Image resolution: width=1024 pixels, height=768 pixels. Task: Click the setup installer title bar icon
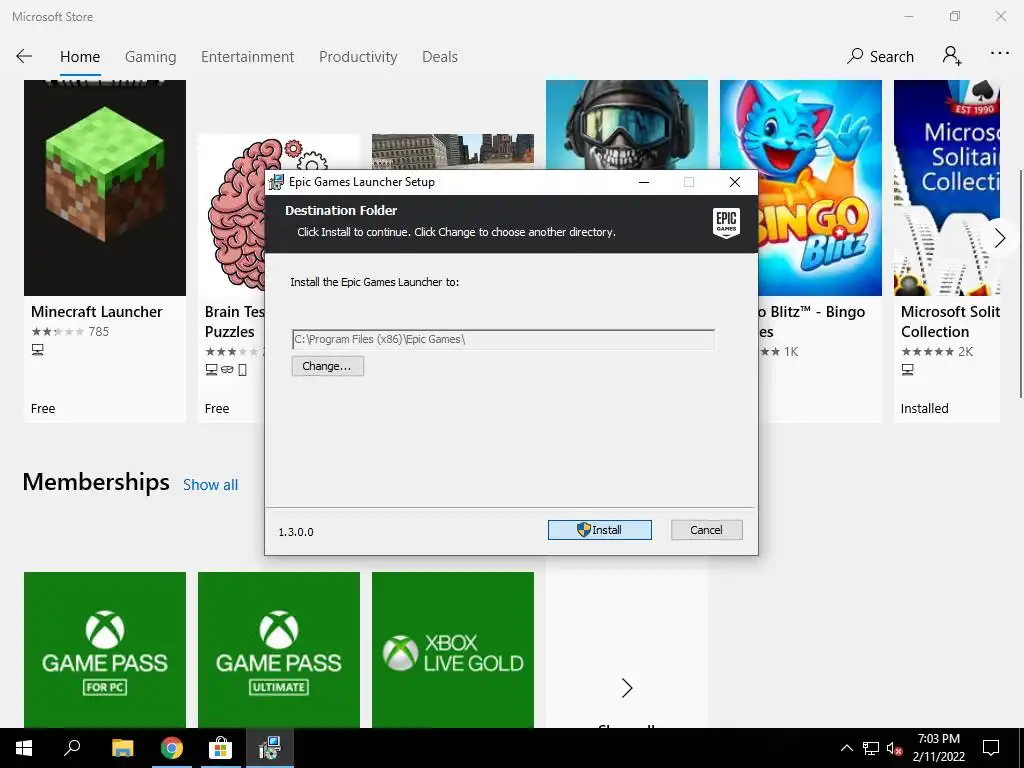click(x=276, y=182)
